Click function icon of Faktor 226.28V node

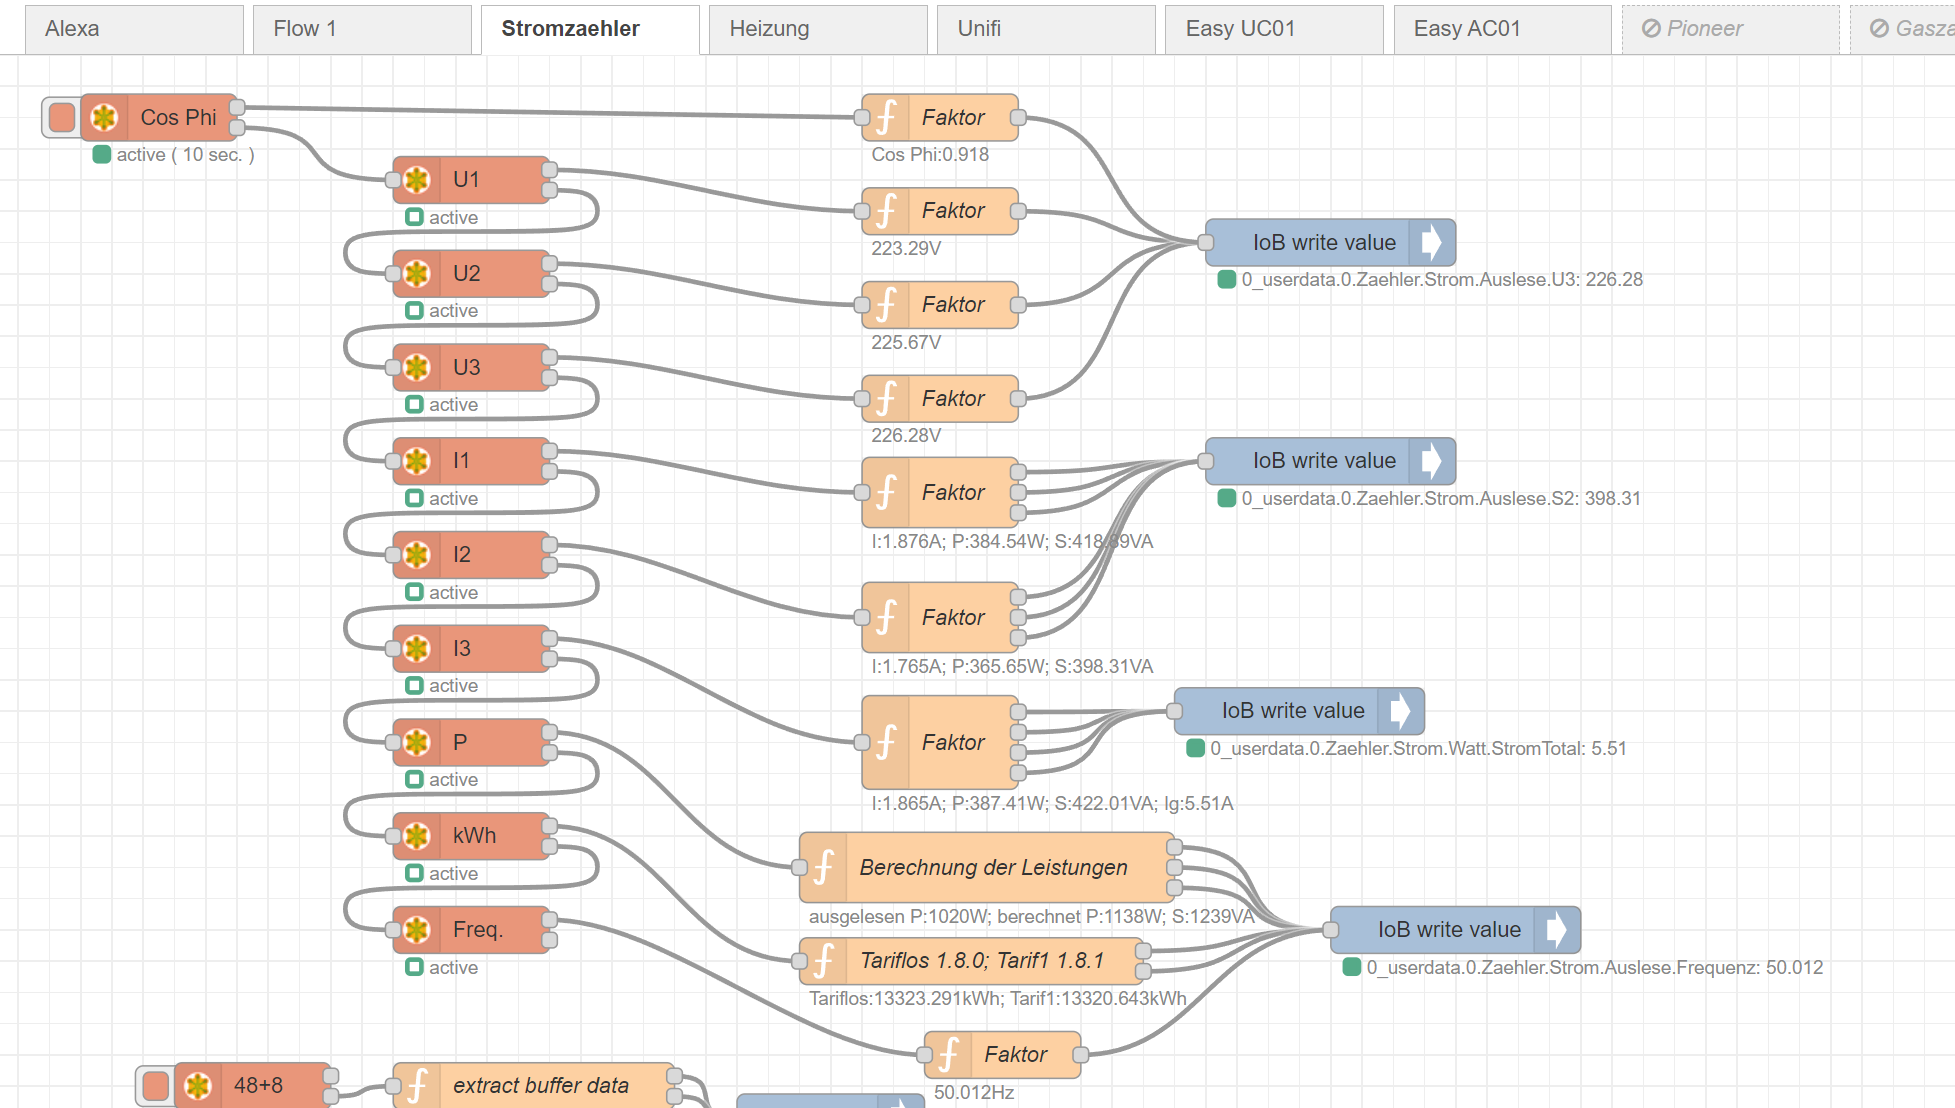(886, 398)
